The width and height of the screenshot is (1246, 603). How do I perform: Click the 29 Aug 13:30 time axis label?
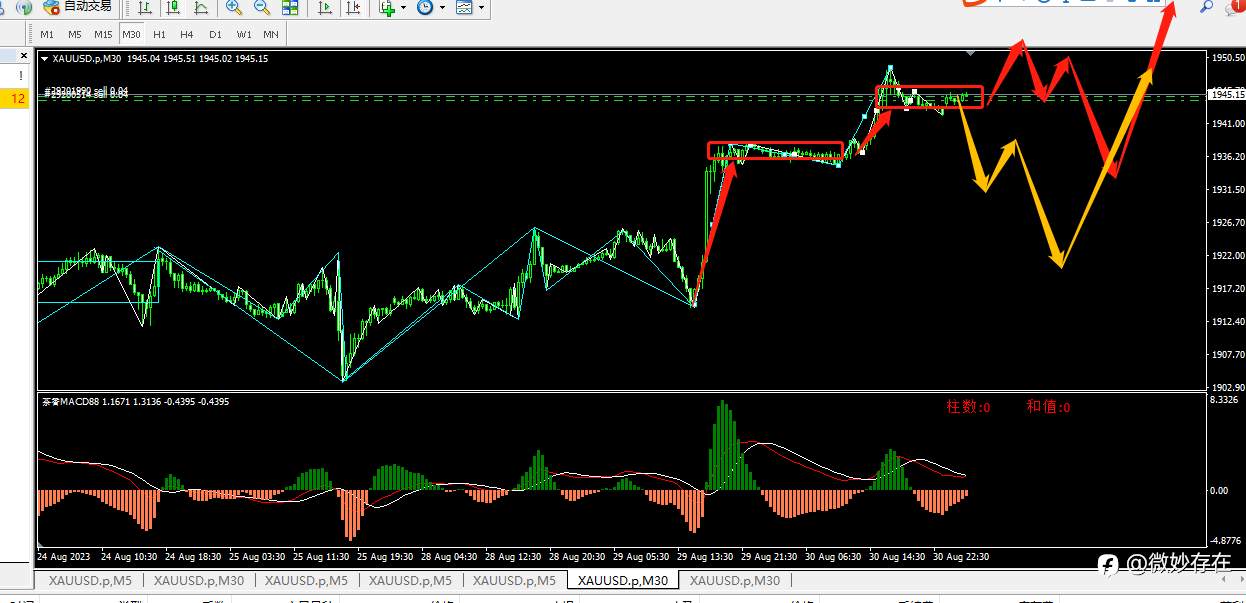tap(705, 556)
